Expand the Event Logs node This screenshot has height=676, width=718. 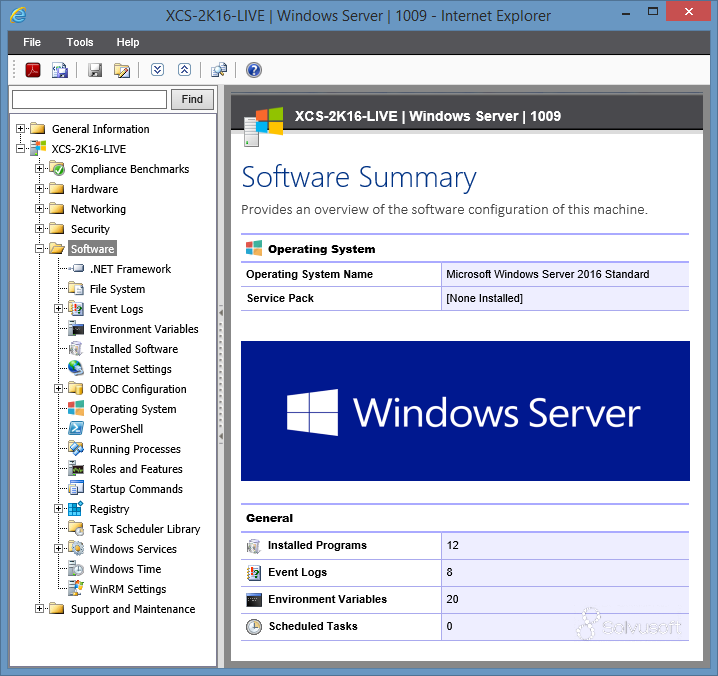coord(58,308)
